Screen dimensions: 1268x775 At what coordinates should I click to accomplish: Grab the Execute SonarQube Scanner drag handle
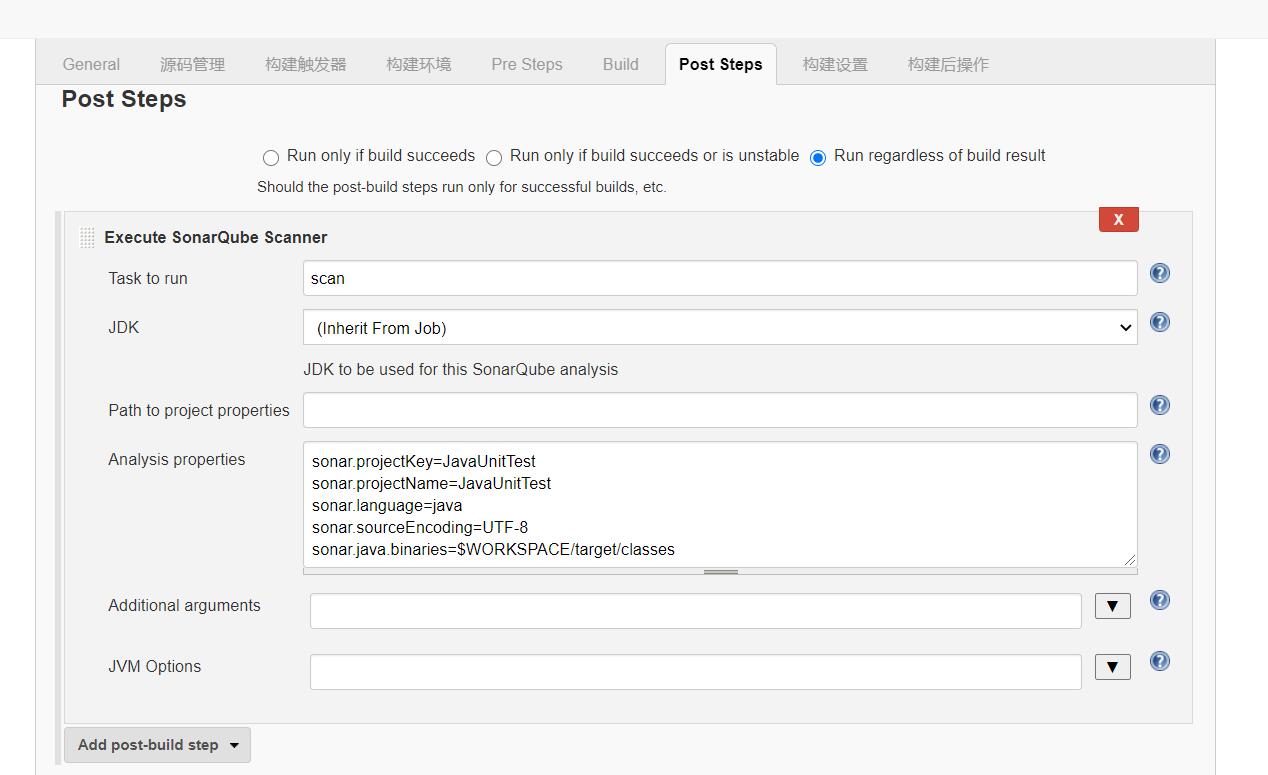click(x=87, y=237)
